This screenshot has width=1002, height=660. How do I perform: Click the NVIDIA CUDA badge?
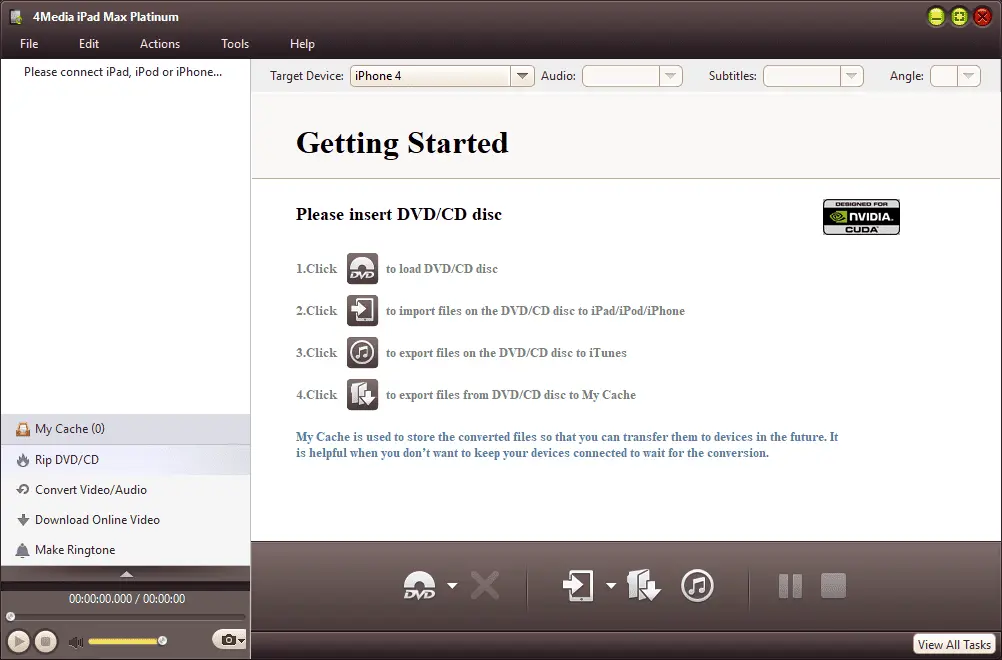(x=861, y=217)
